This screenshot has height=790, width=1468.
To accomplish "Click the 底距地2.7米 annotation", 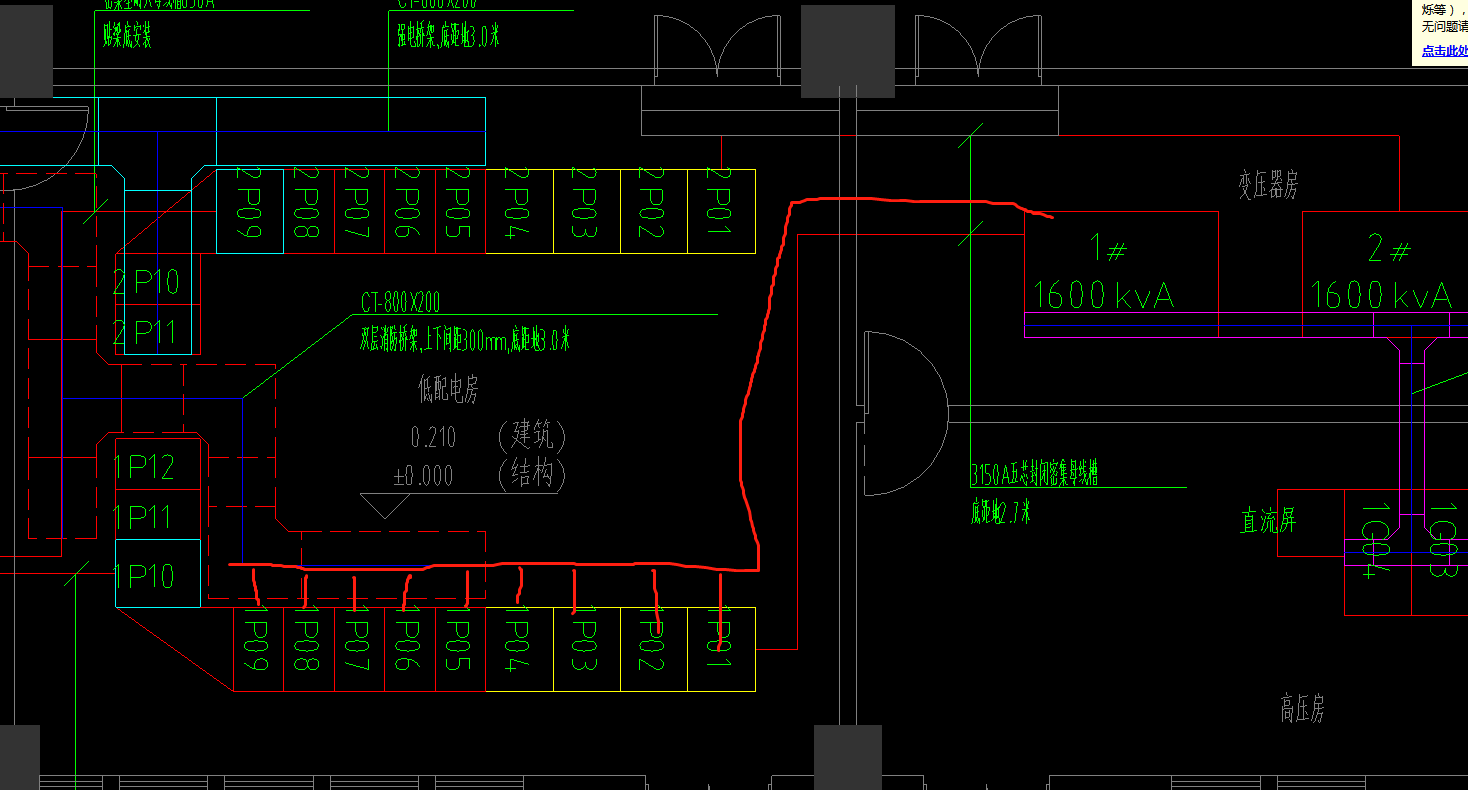I will coord(1000,513).
